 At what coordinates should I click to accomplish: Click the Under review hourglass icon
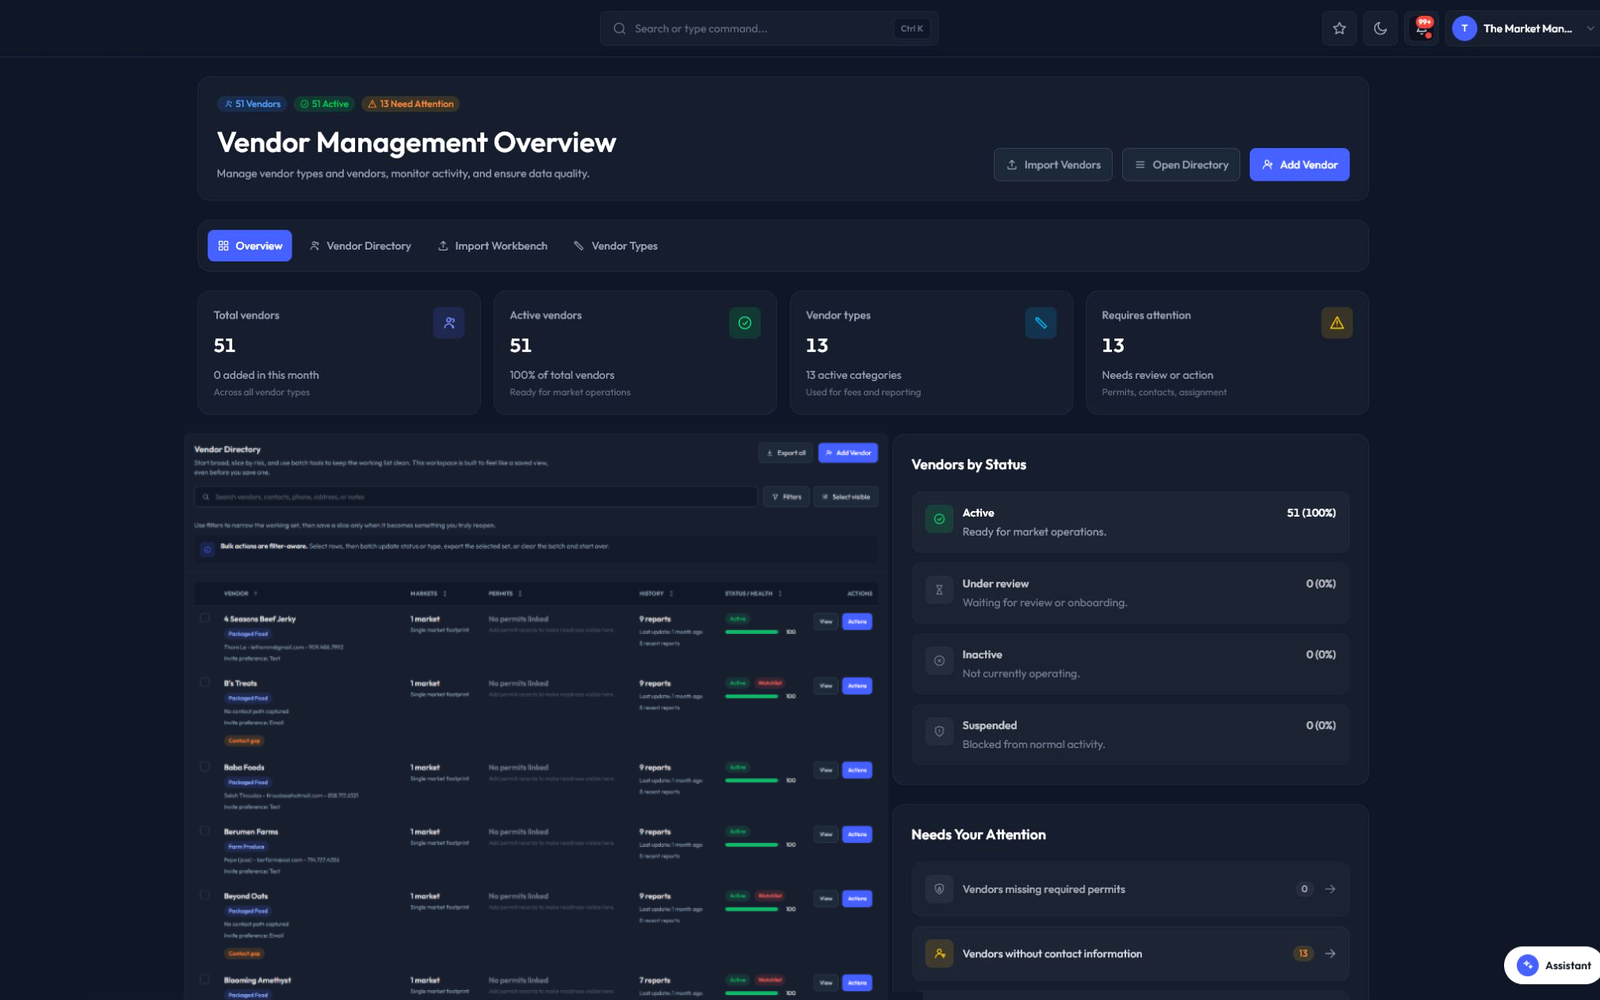coord(939,590)
